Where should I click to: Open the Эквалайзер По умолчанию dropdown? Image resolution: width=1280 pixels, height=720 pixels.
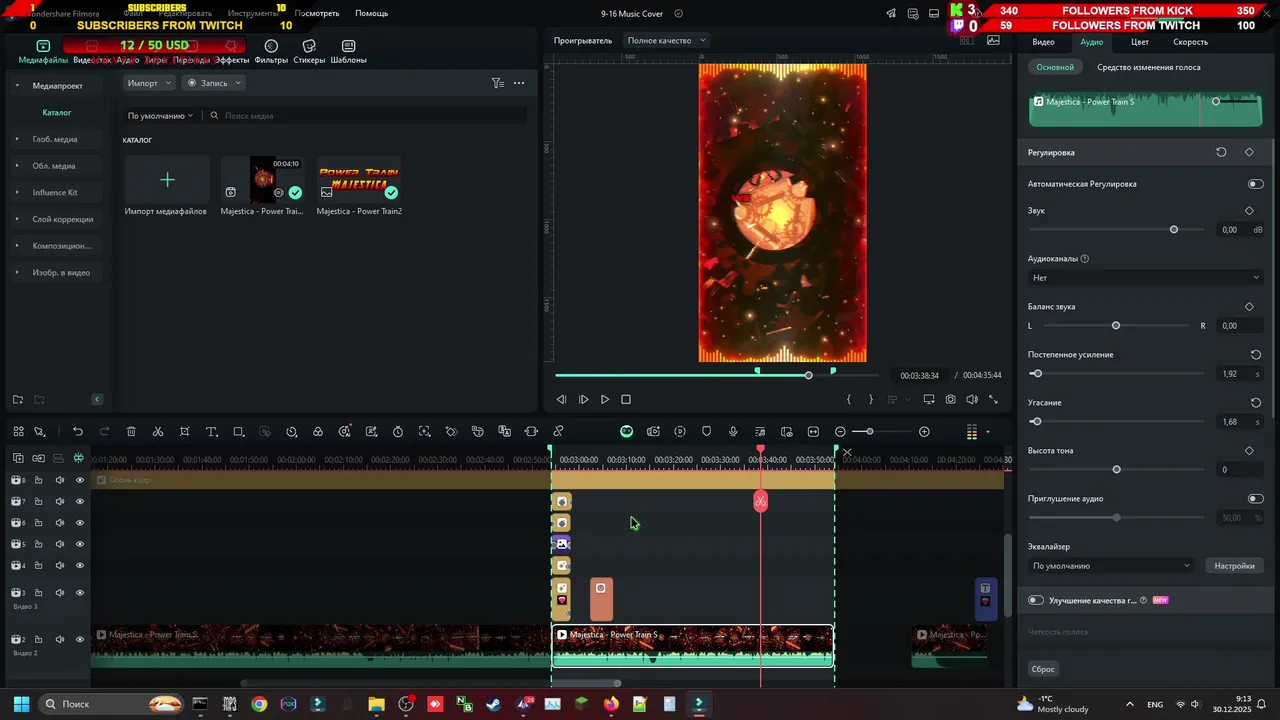click(x=1111, y=566)
